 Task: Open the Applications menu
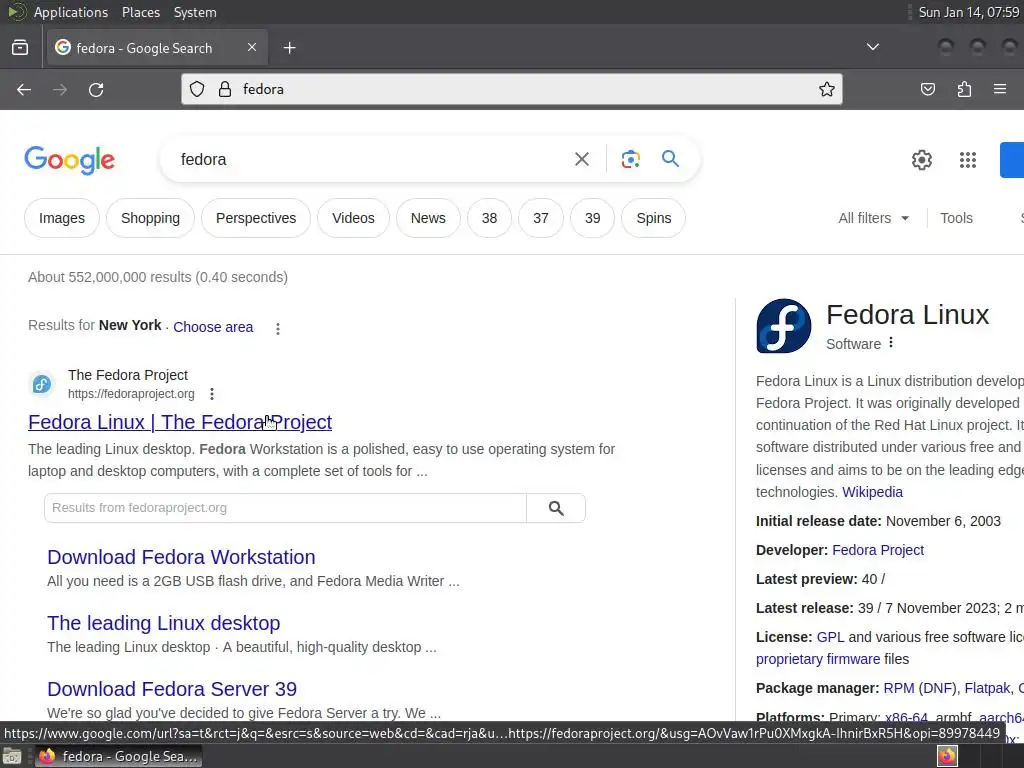coord(71,12)
